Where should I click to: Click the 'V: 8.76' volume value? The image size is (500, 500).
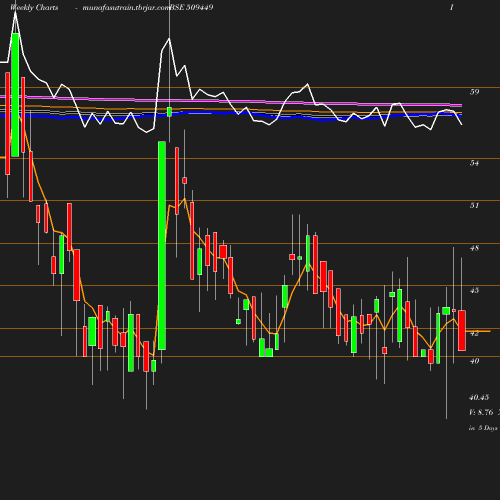[x=481, y=412]
